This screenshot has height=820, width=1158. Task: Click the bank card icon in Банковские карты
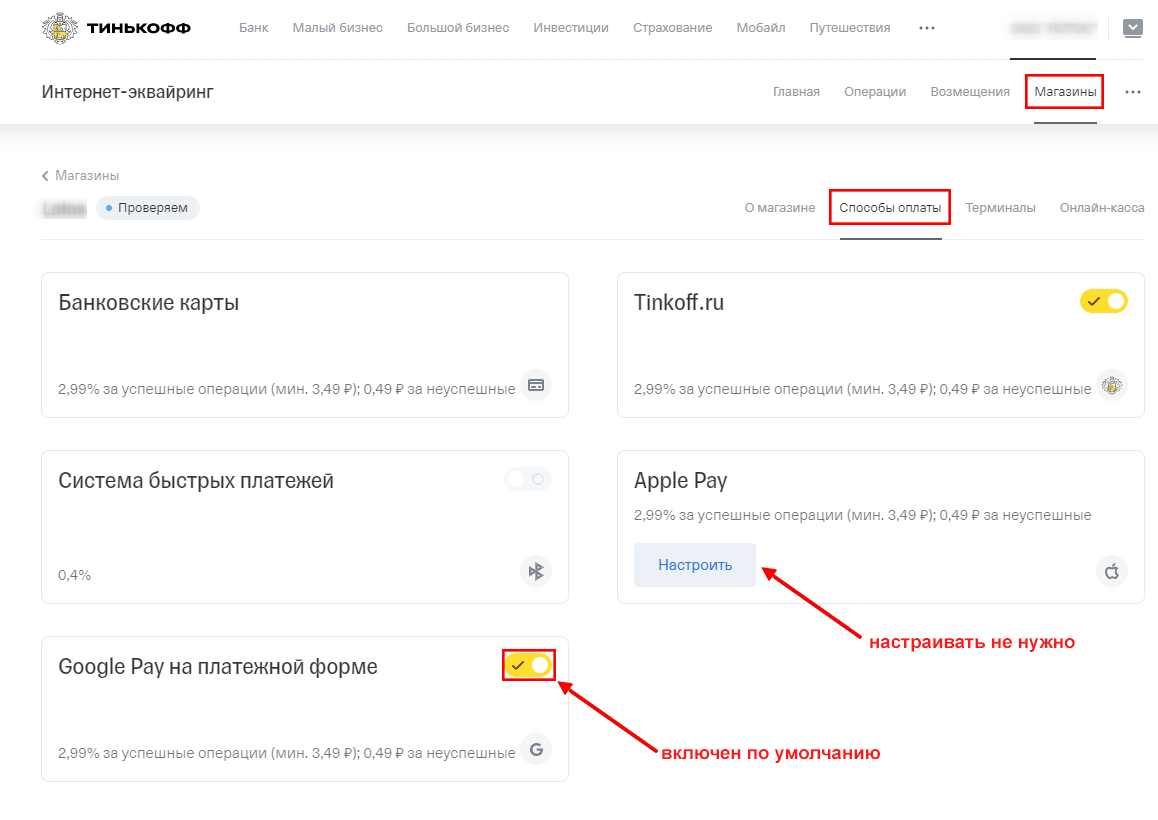tap(536, 385)
